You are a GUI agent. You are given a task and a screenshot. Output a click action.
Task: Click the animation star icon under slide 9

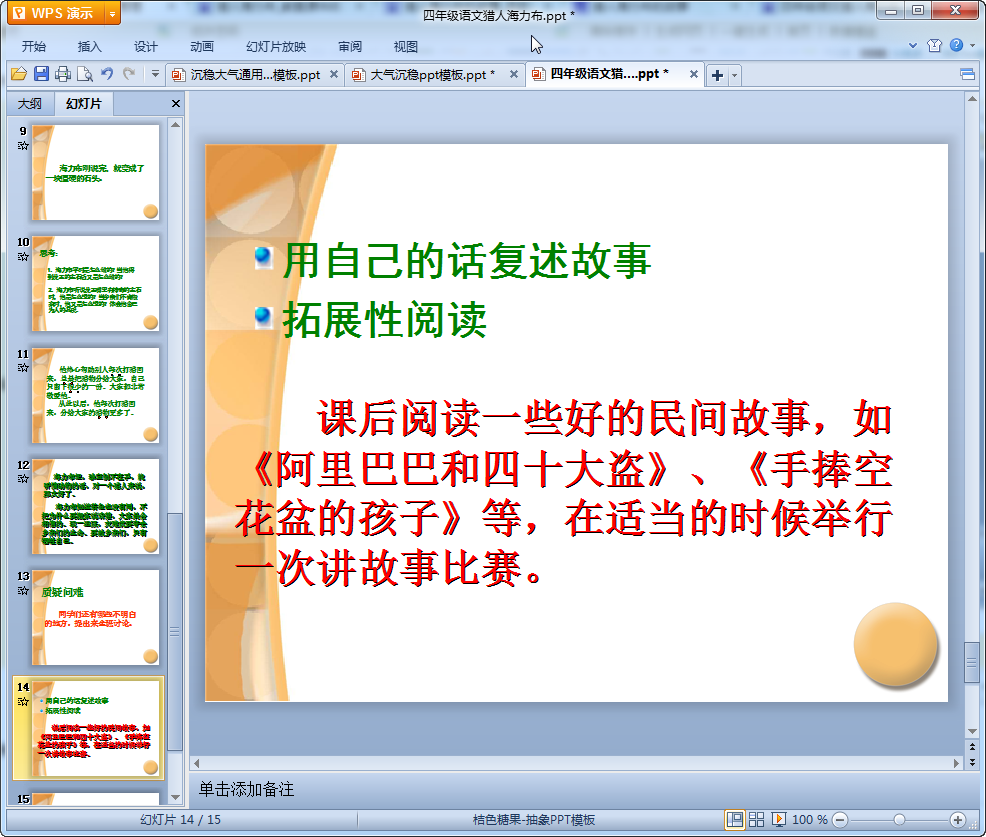click(23, 146)
